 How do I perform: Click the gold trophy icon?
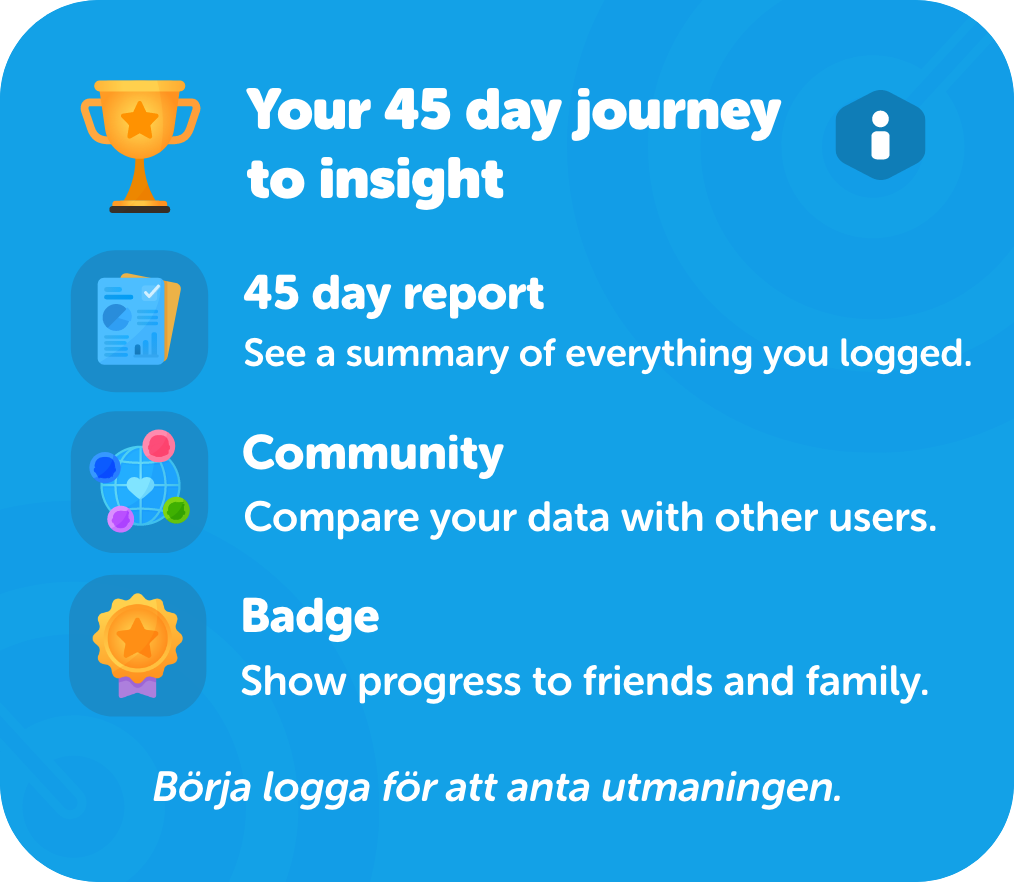(x=140, y=145)
